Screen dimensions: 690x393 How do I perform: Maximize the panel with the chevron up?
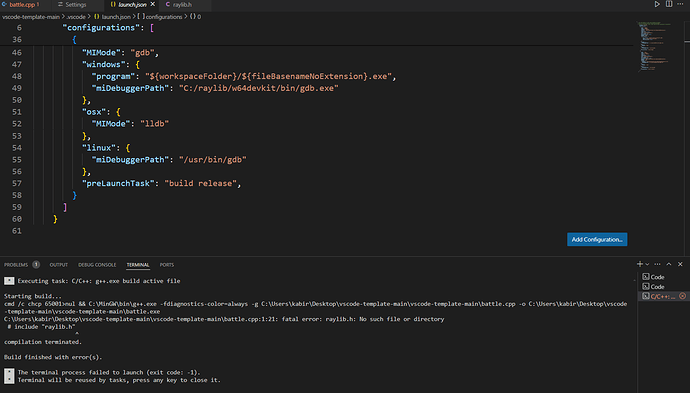pyautogui.click(x=669, y=264)
